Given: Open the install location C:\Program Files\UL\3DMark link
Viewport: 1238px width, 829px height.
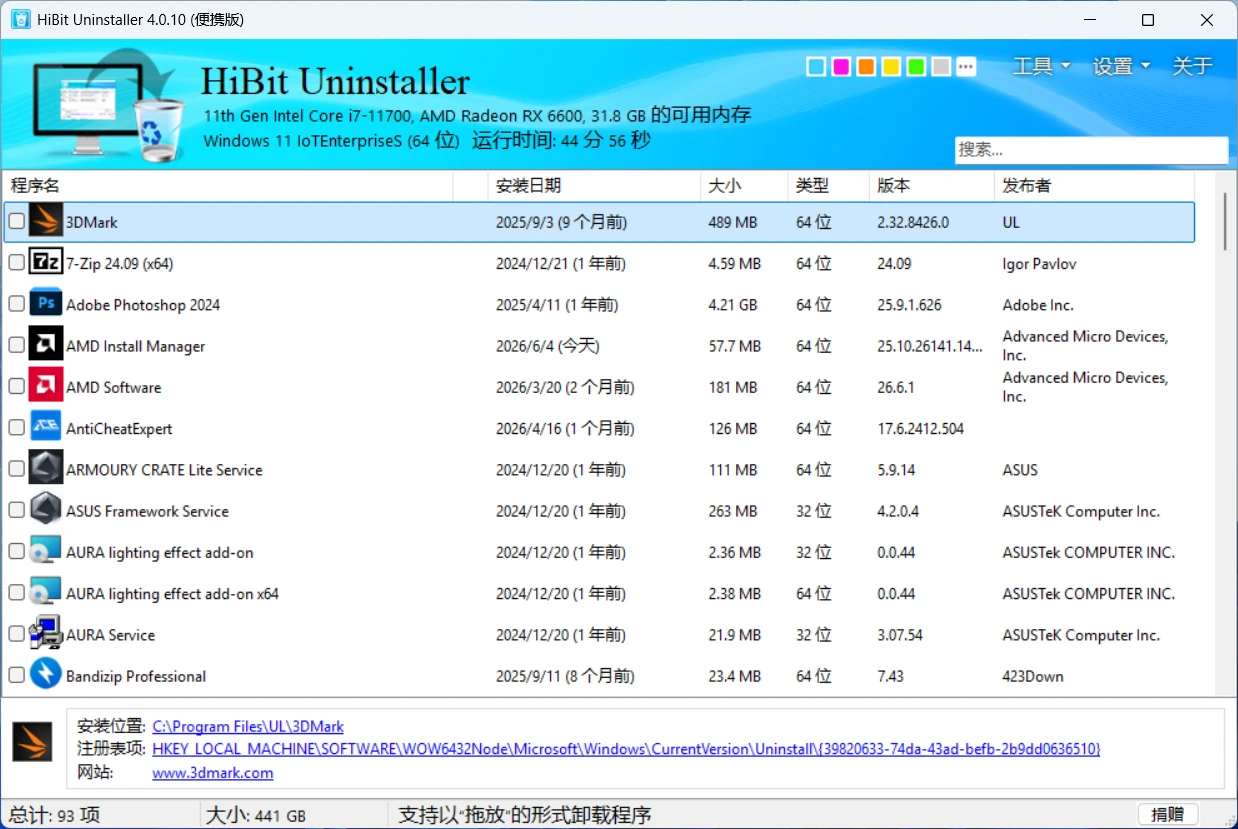Looking at the screenshot, I should (248, 727).
